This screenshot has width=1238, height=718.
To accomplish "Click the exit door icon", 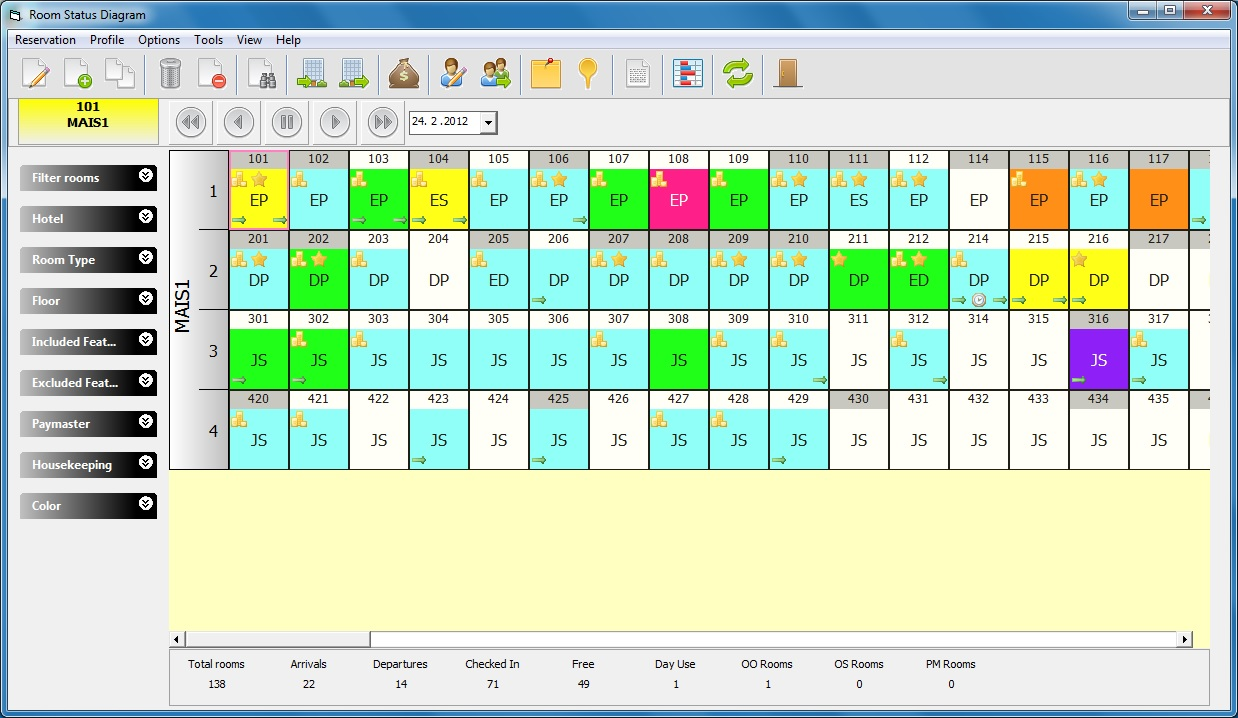I will 788,74.
